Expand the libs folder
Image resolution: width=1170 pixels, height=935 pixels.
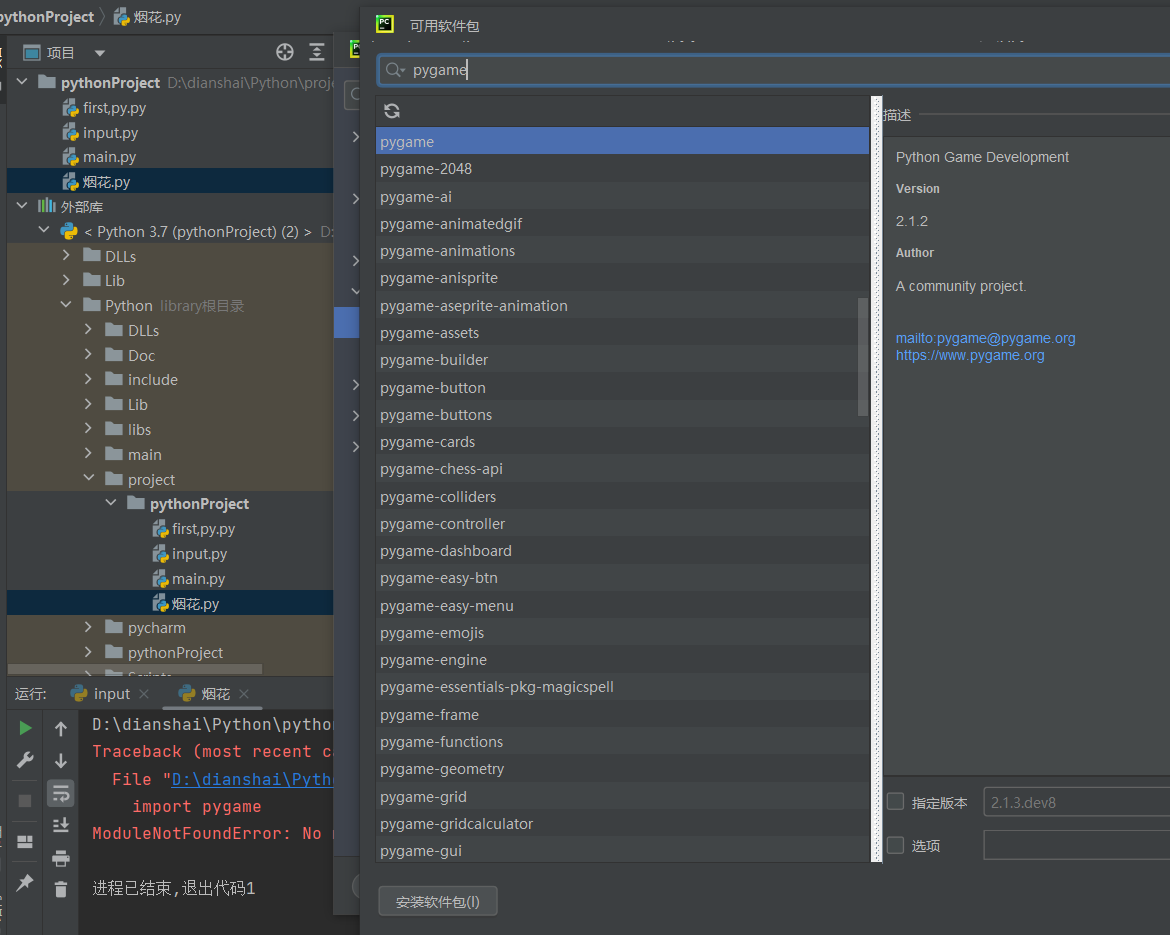[x=88, y=429]
